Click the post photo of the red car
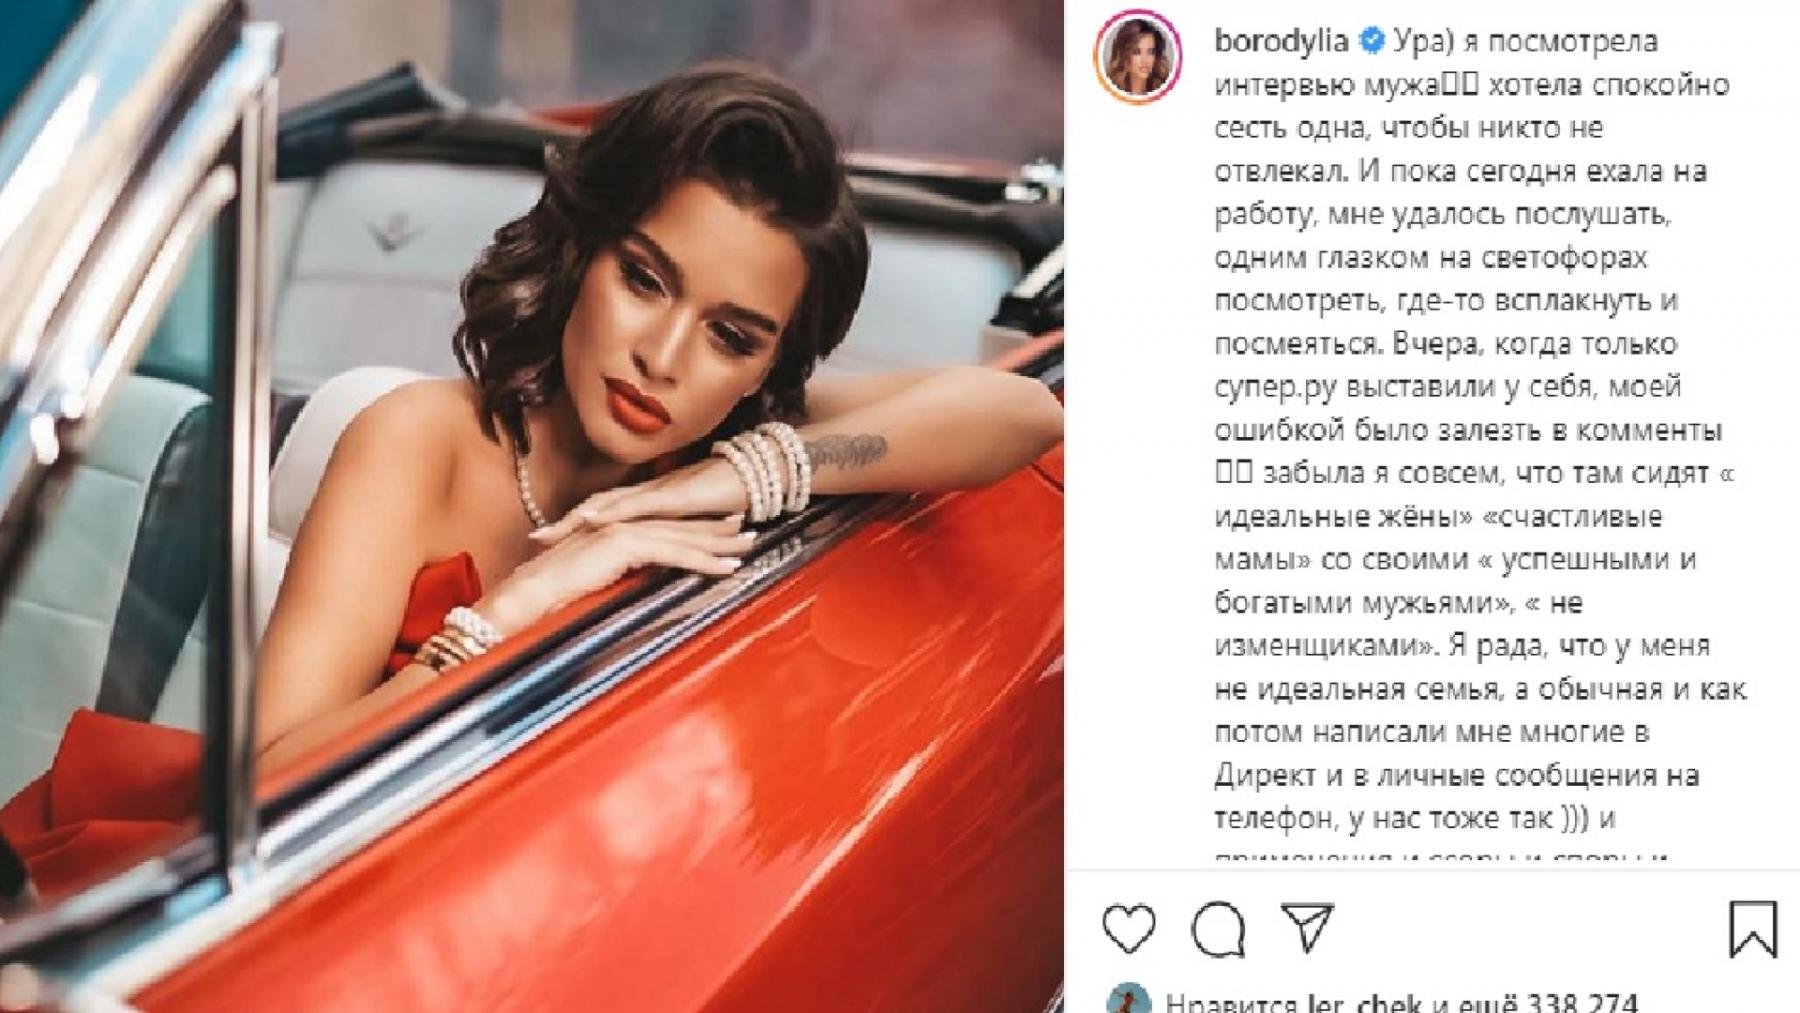Viewport: 1800px width, 1013px height. pos(532,506)
